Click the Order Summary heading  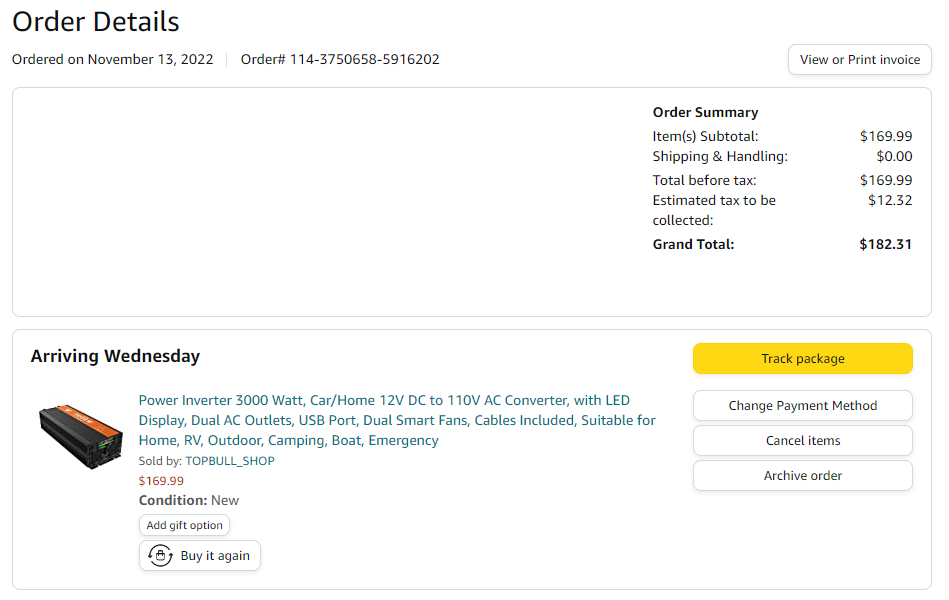(705, 112)
